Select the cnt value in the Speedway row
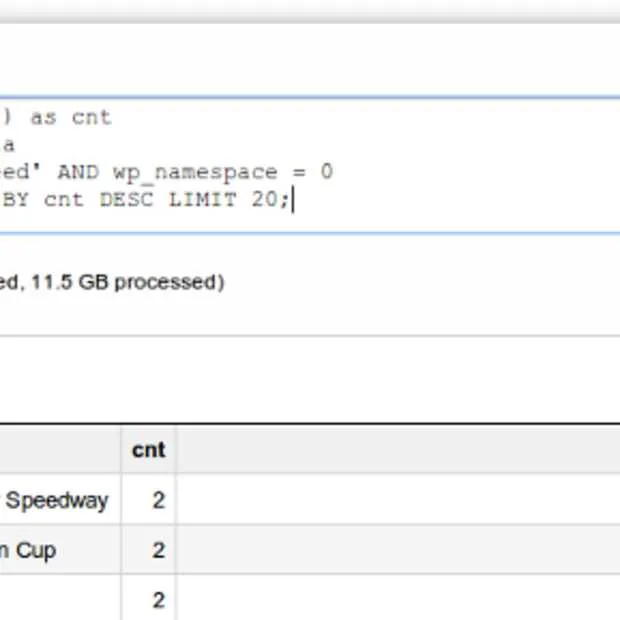 pos(158,500)
